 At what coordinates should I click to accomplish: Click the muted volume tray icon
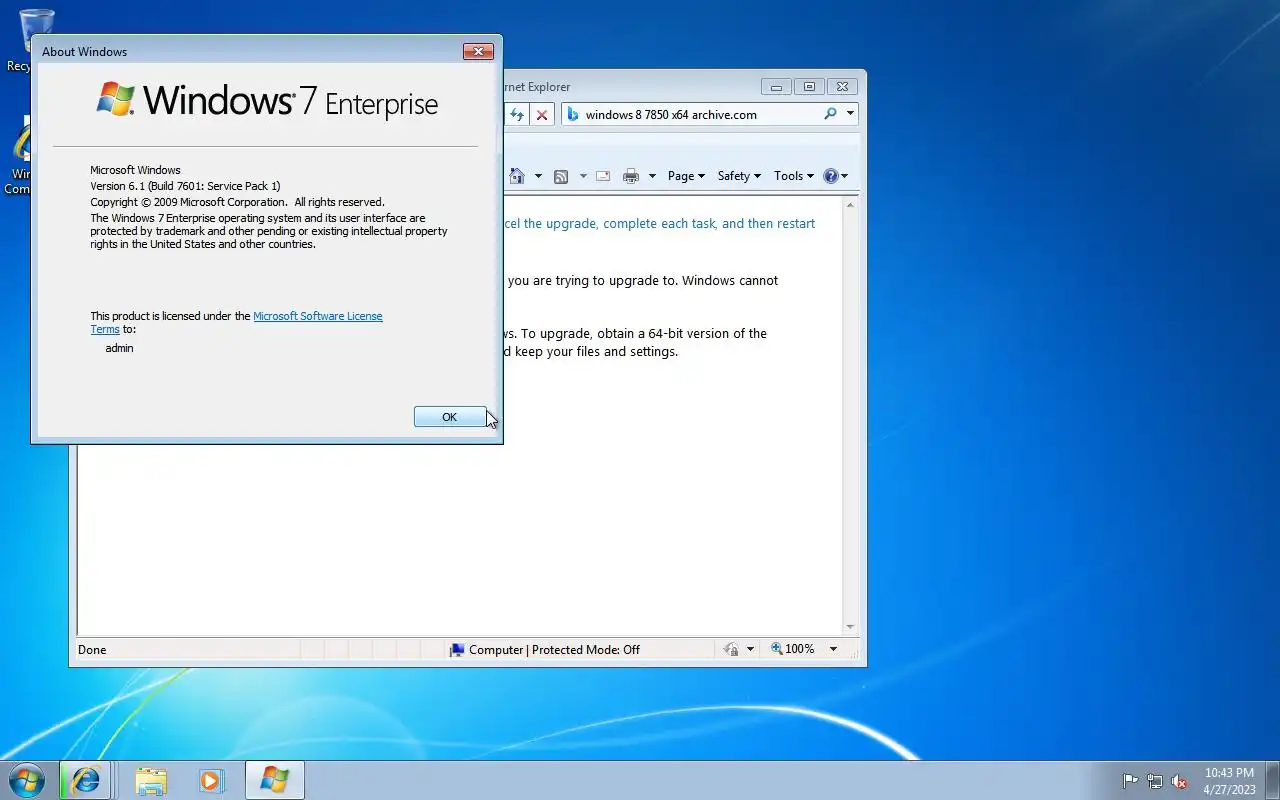pyautogui.click(x=1180, y=781)
